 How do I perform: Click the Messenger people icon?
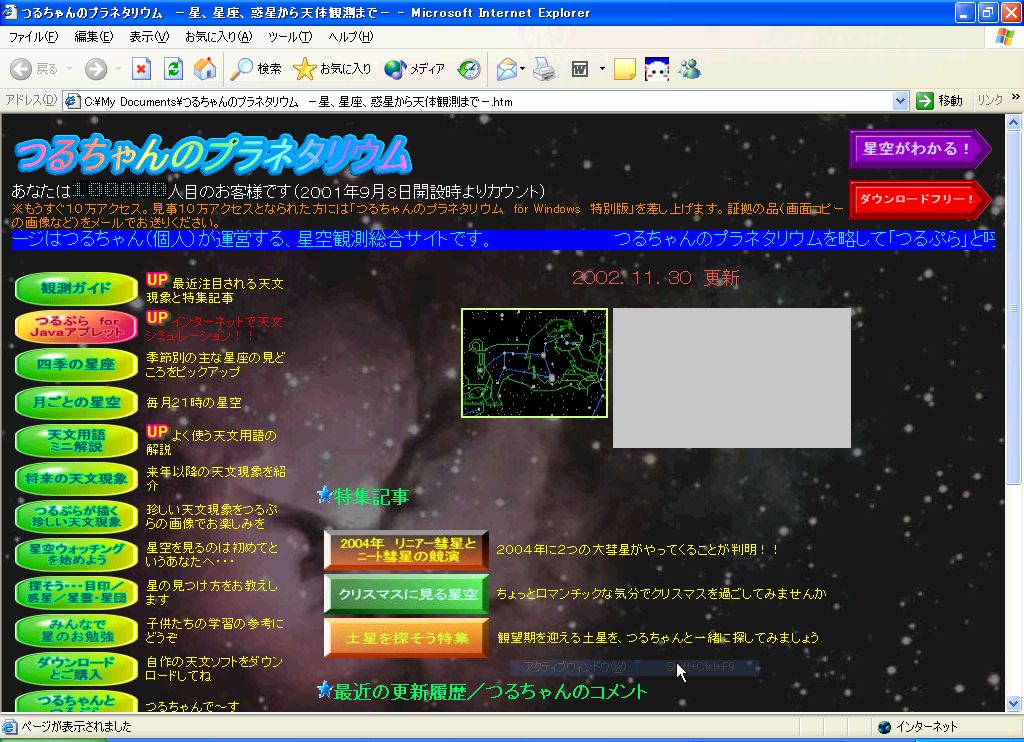pos(688,69)
